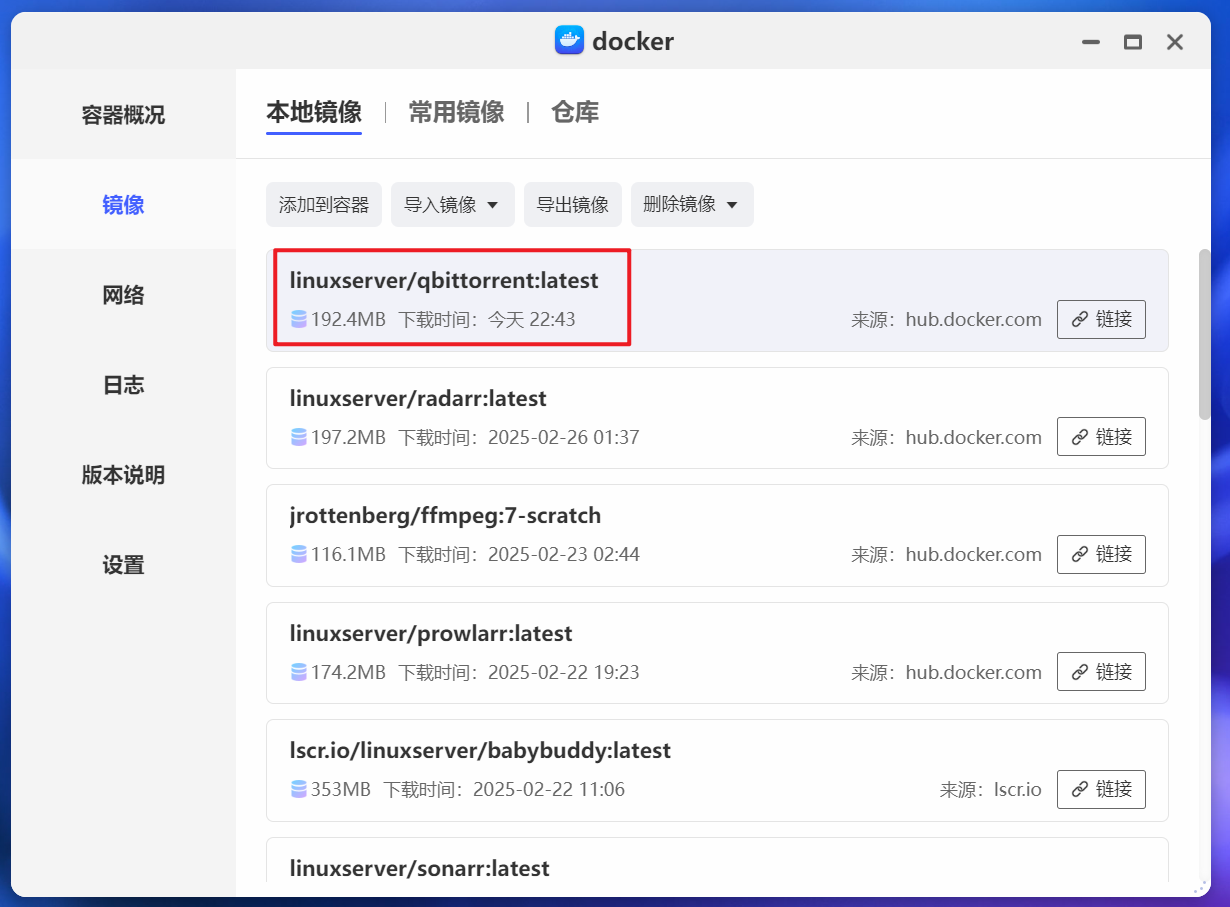Switch to 本地镜像 tab
Screen dimensions: 1230x907
[x=314, y=112]
